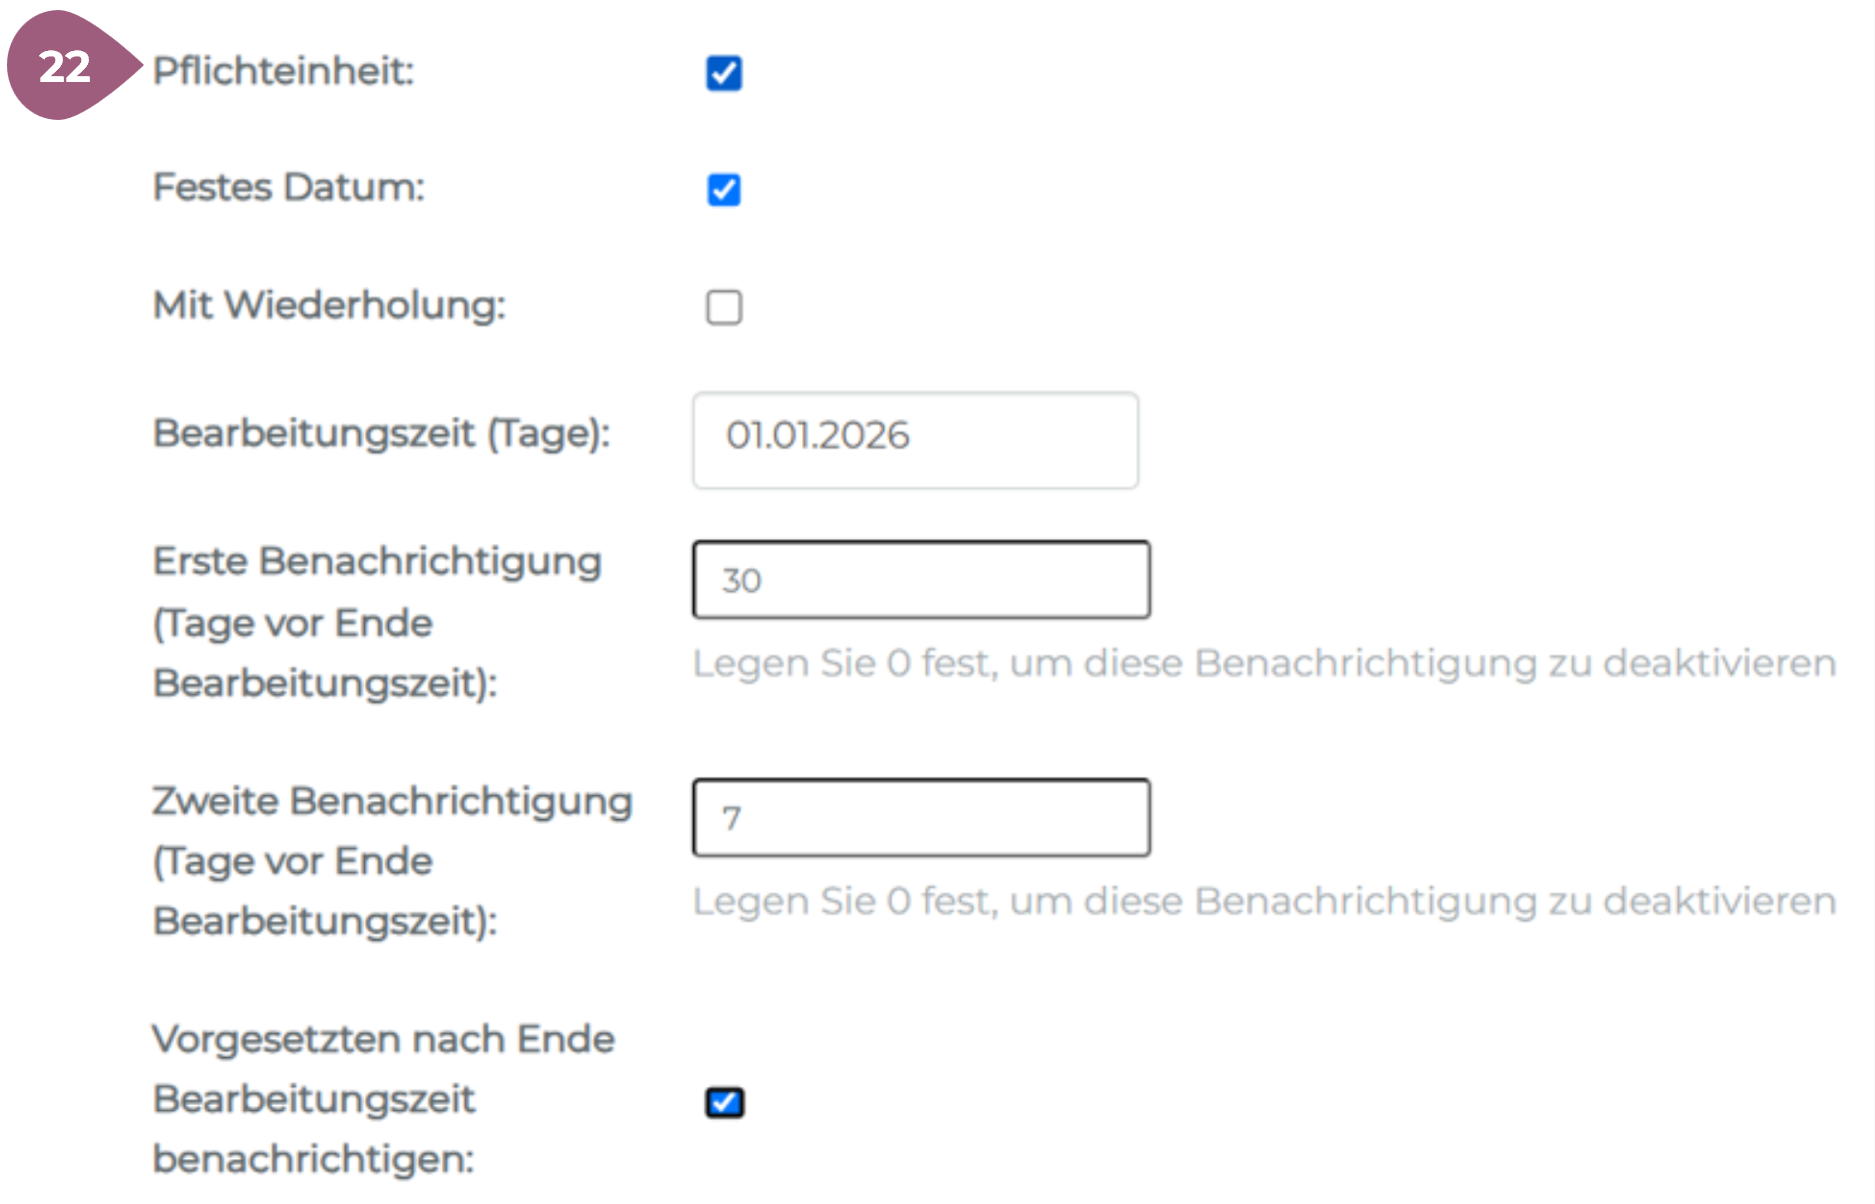Screen dimensions: 1875x1204
Task: Disable the Festes Datum checkbox
Action: point(724,190)
